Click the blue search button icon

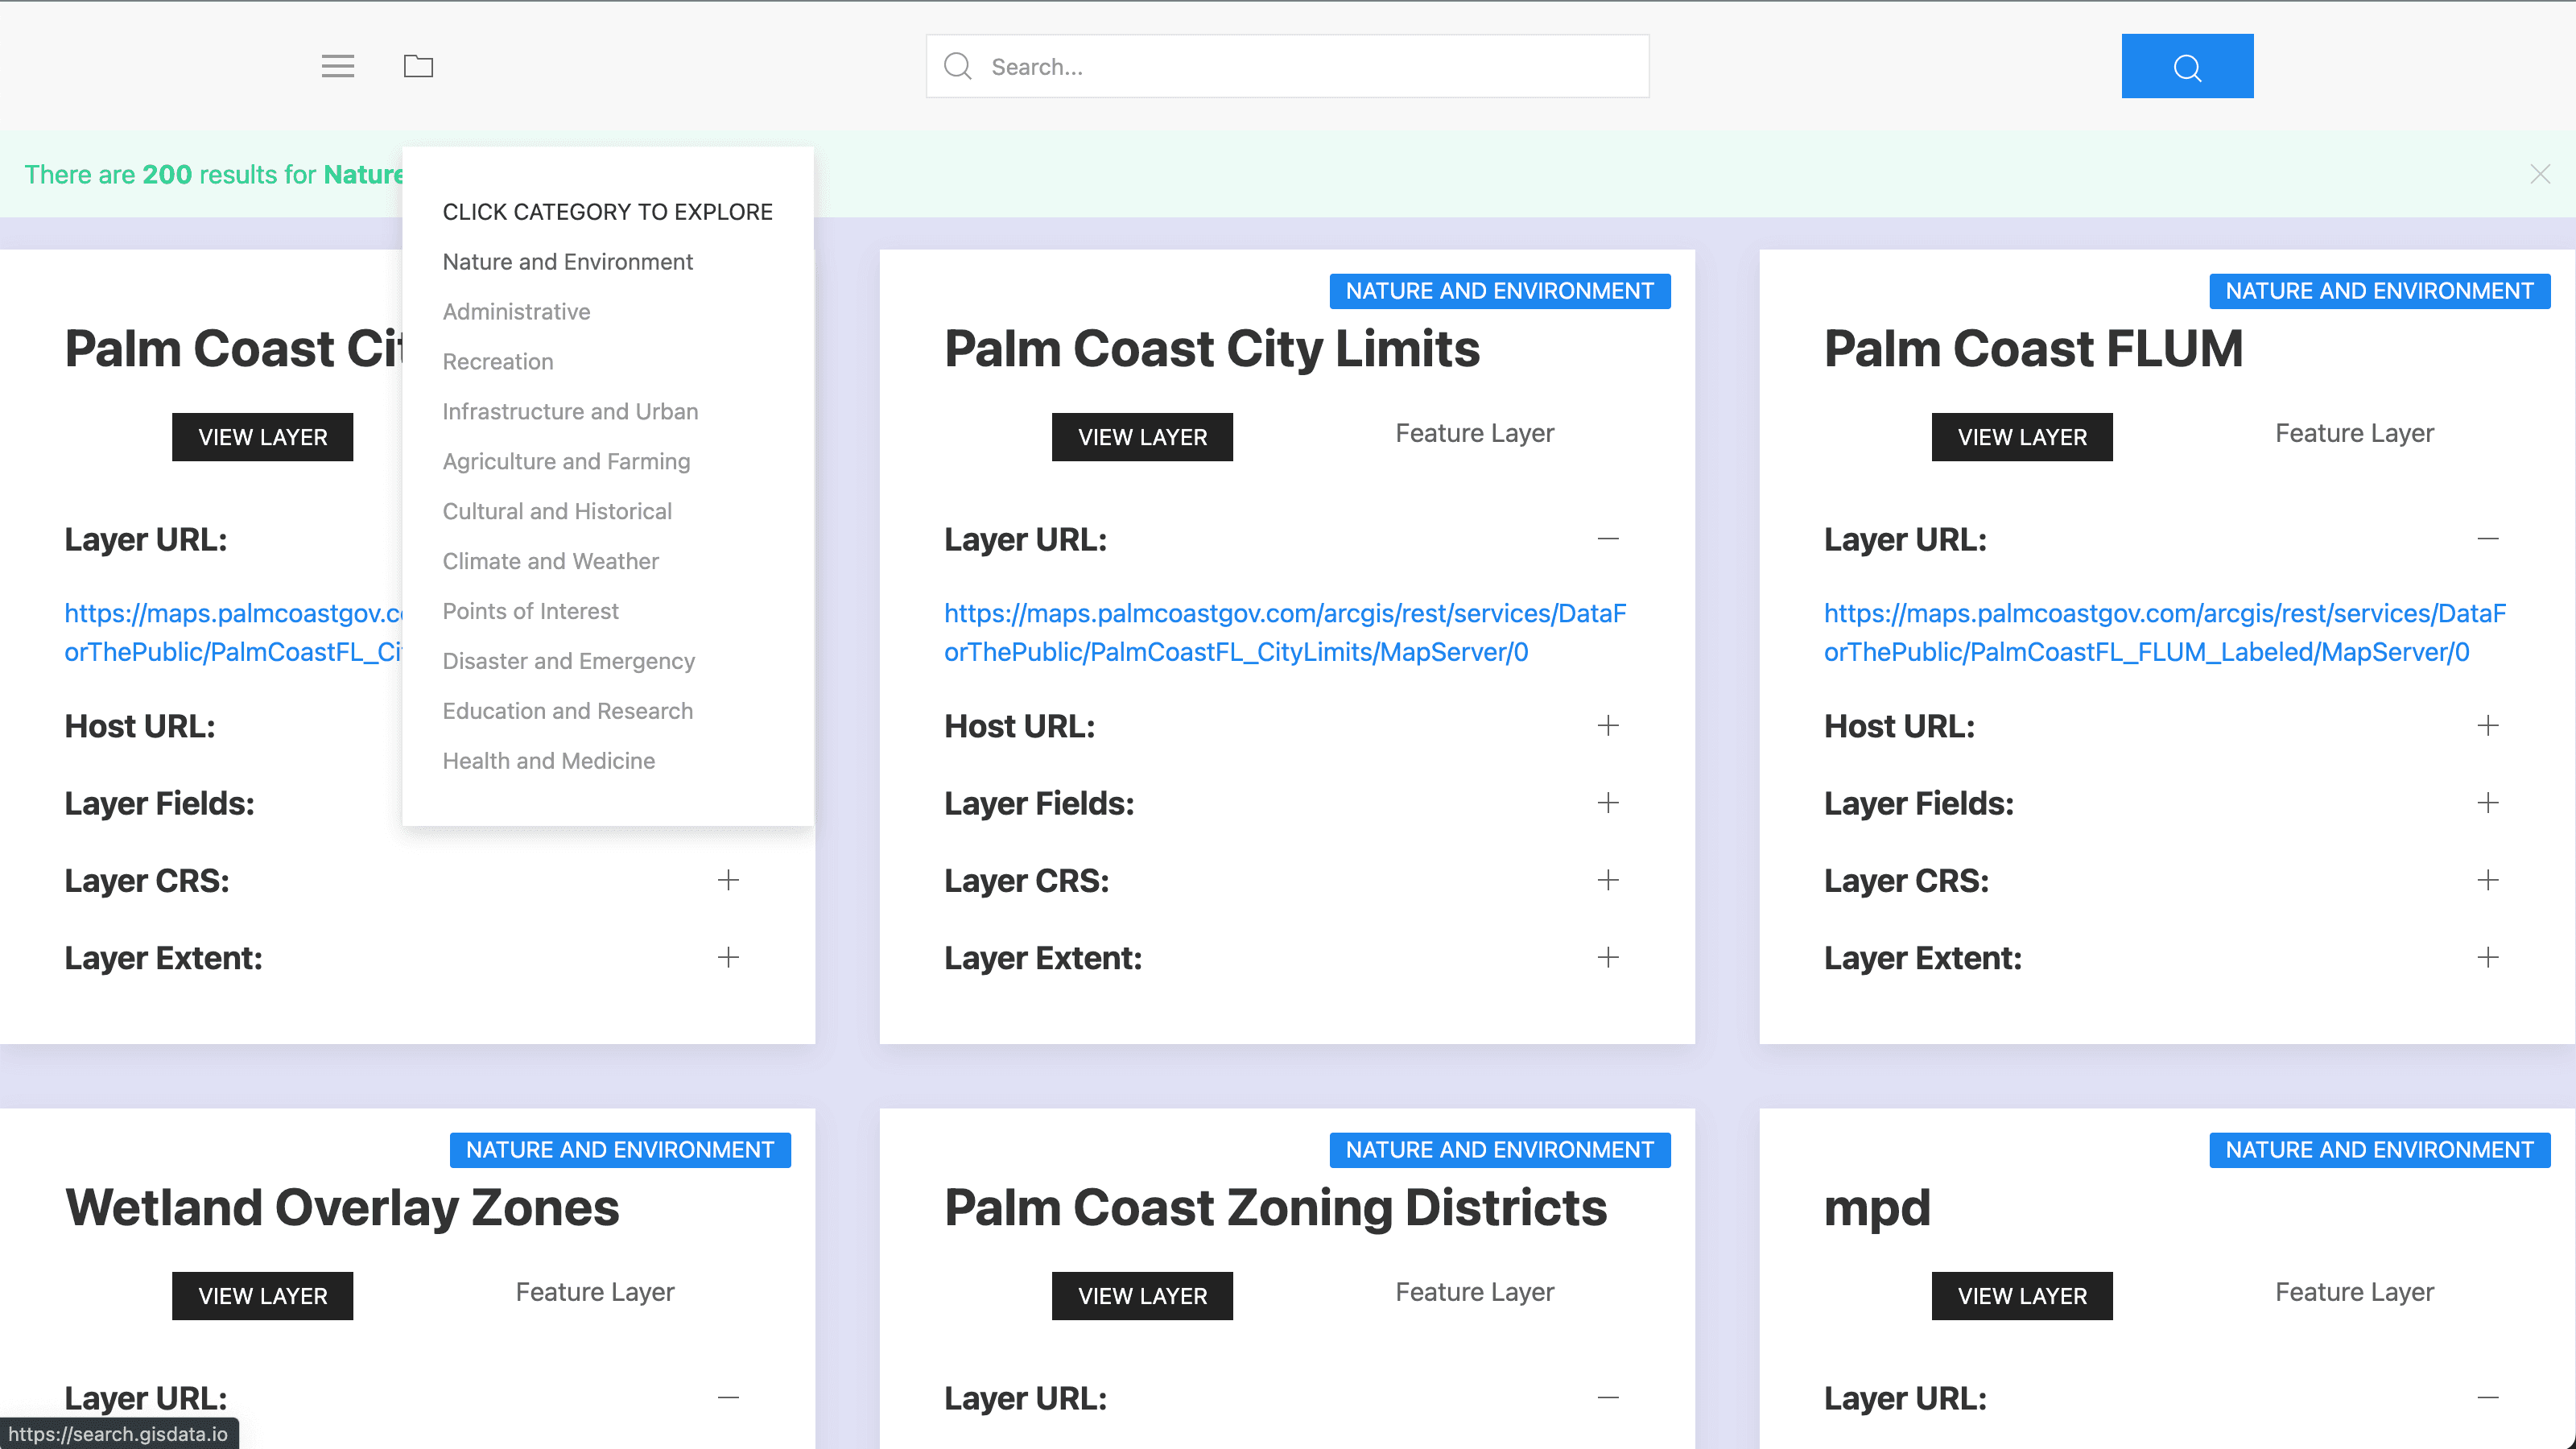pos(2186,65)
